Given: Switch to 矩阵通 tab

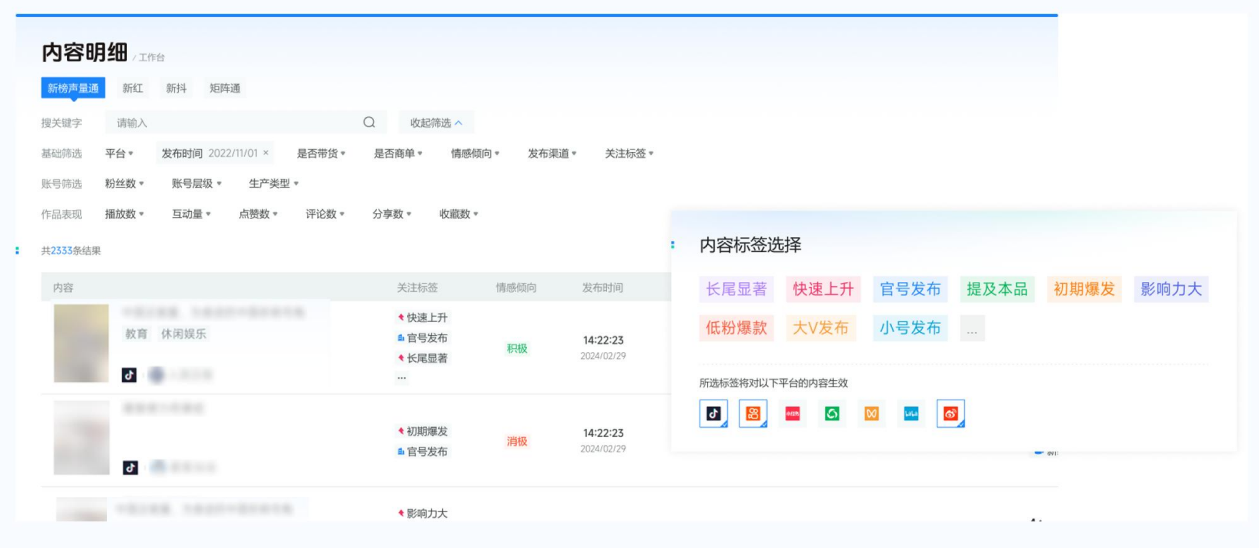Looking at the screenshot, I should pyautogui.click(x=225, y=88).
